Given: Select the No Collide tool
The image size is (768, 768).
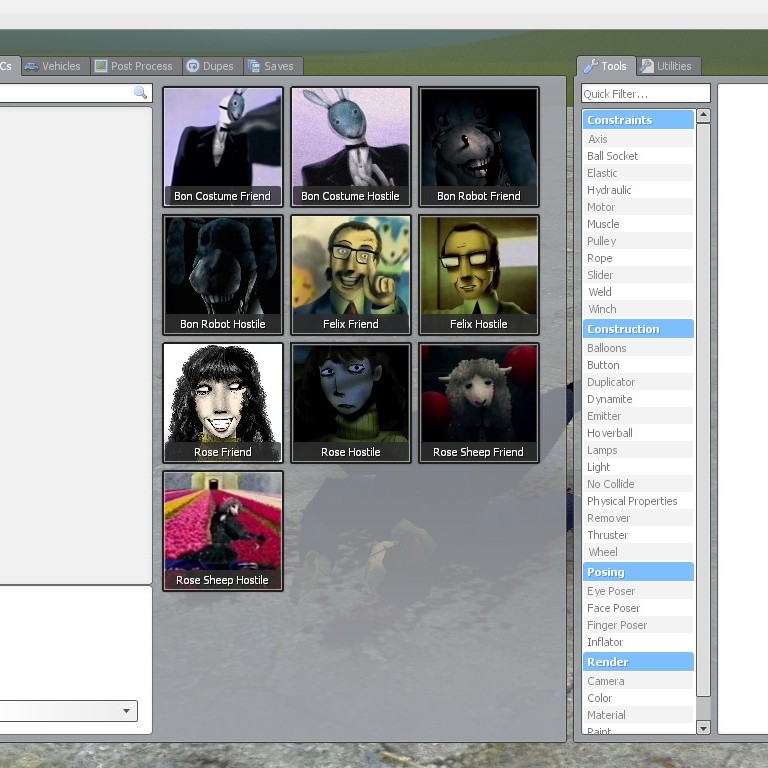Looking at the screenshot, I should (638, 484).
